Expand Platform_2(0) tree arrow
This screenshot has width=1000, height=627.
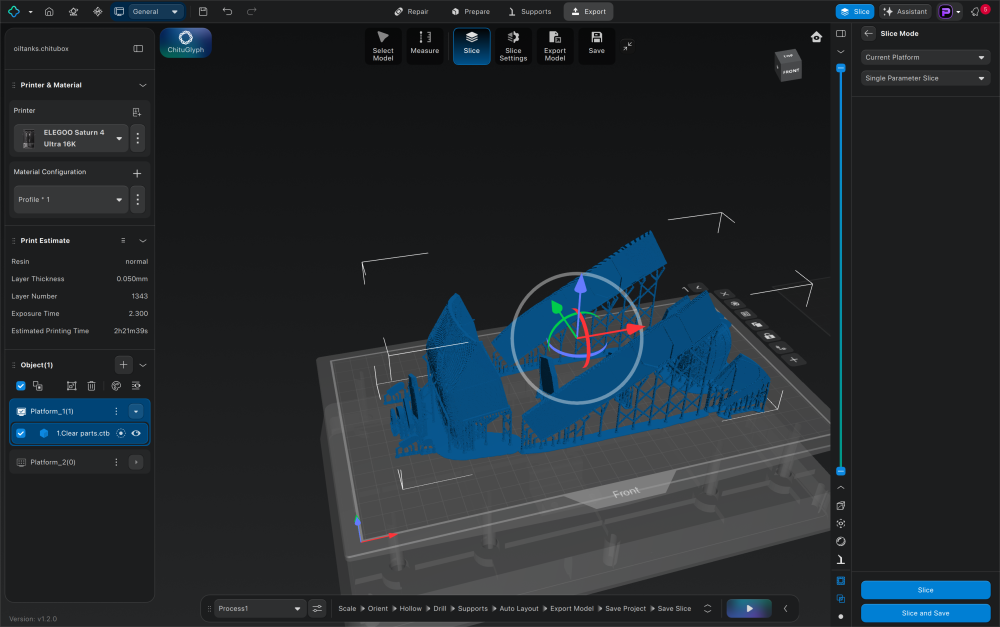coord(136,462)
